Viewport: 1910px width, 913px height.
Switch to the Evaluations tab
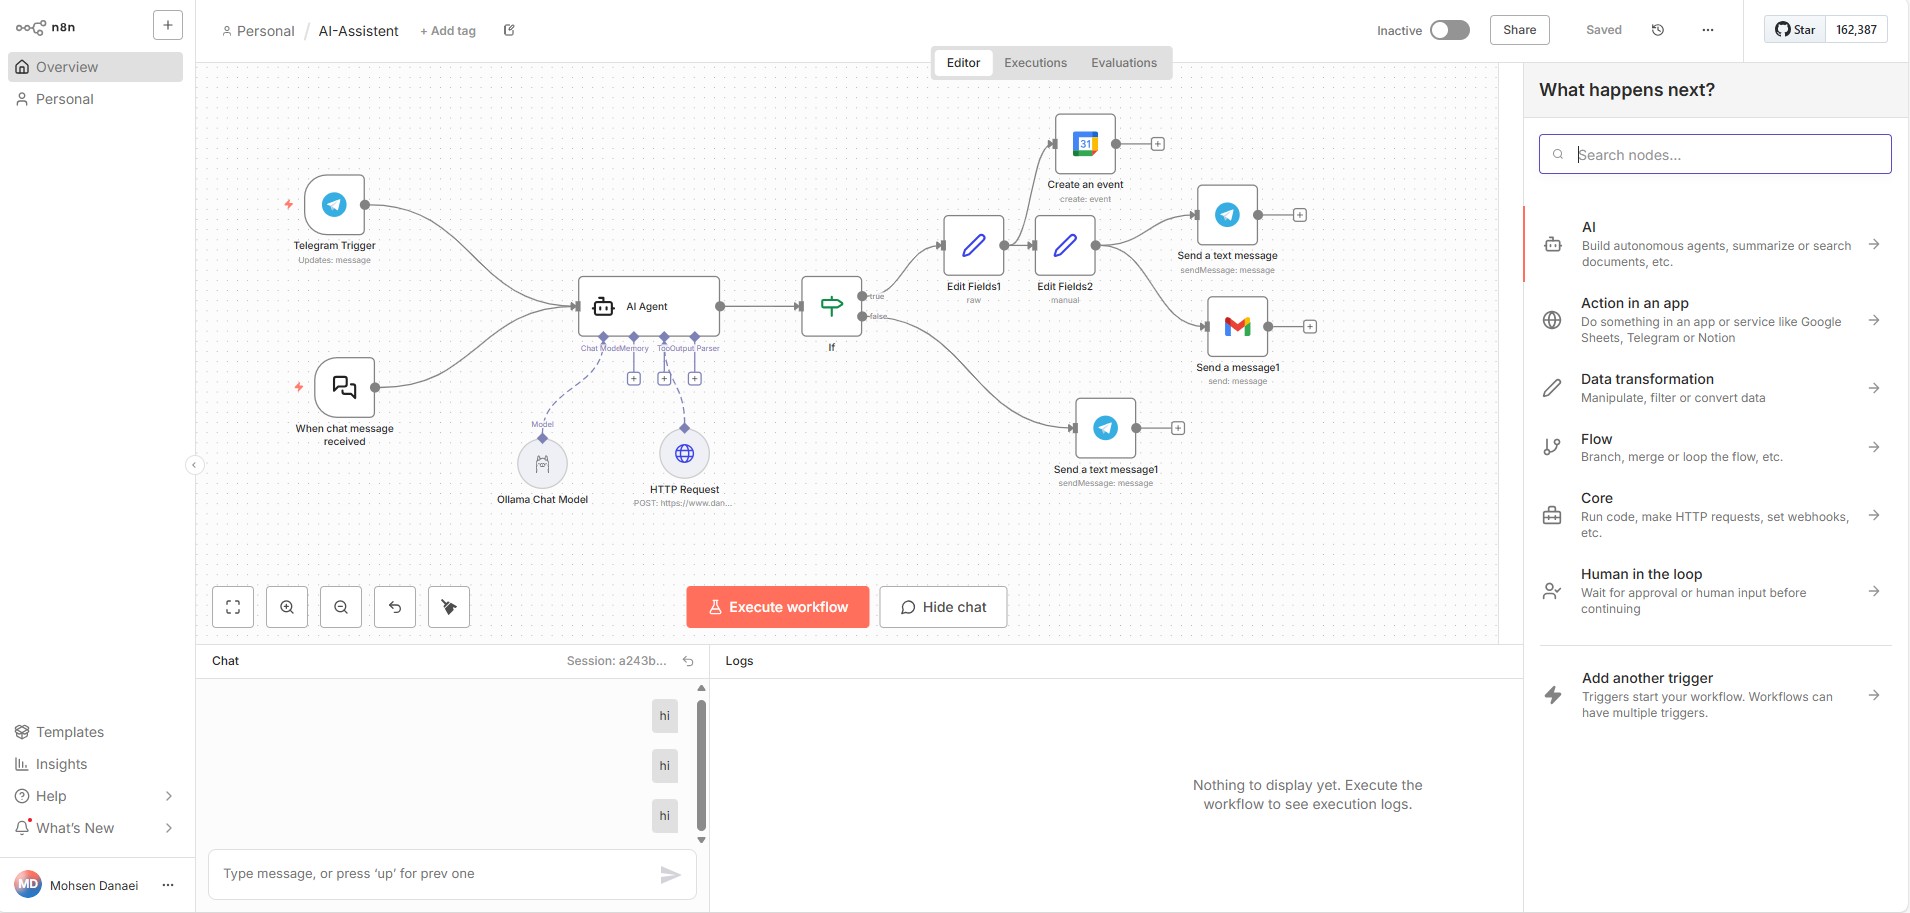[1123, 63]
